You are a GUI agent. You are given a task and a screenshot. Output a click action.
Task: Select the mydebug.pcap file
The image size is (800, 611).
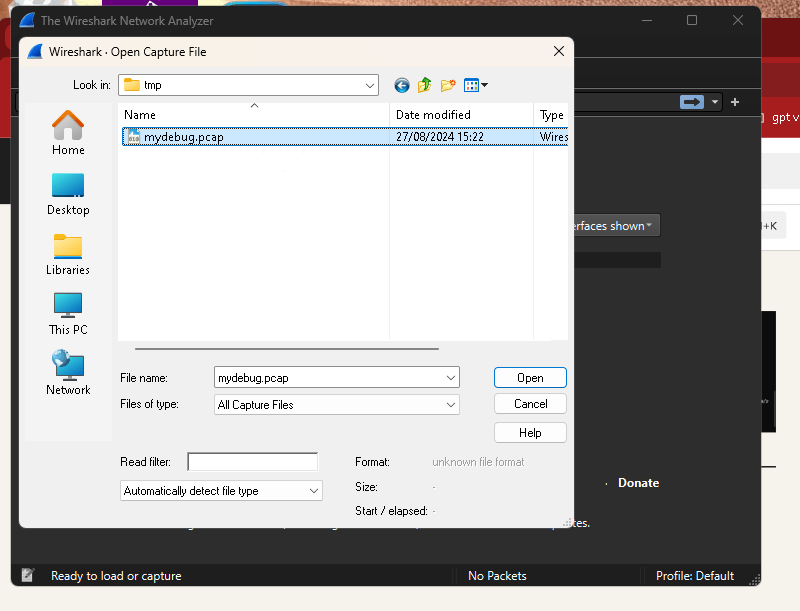[x=345, y=137]
